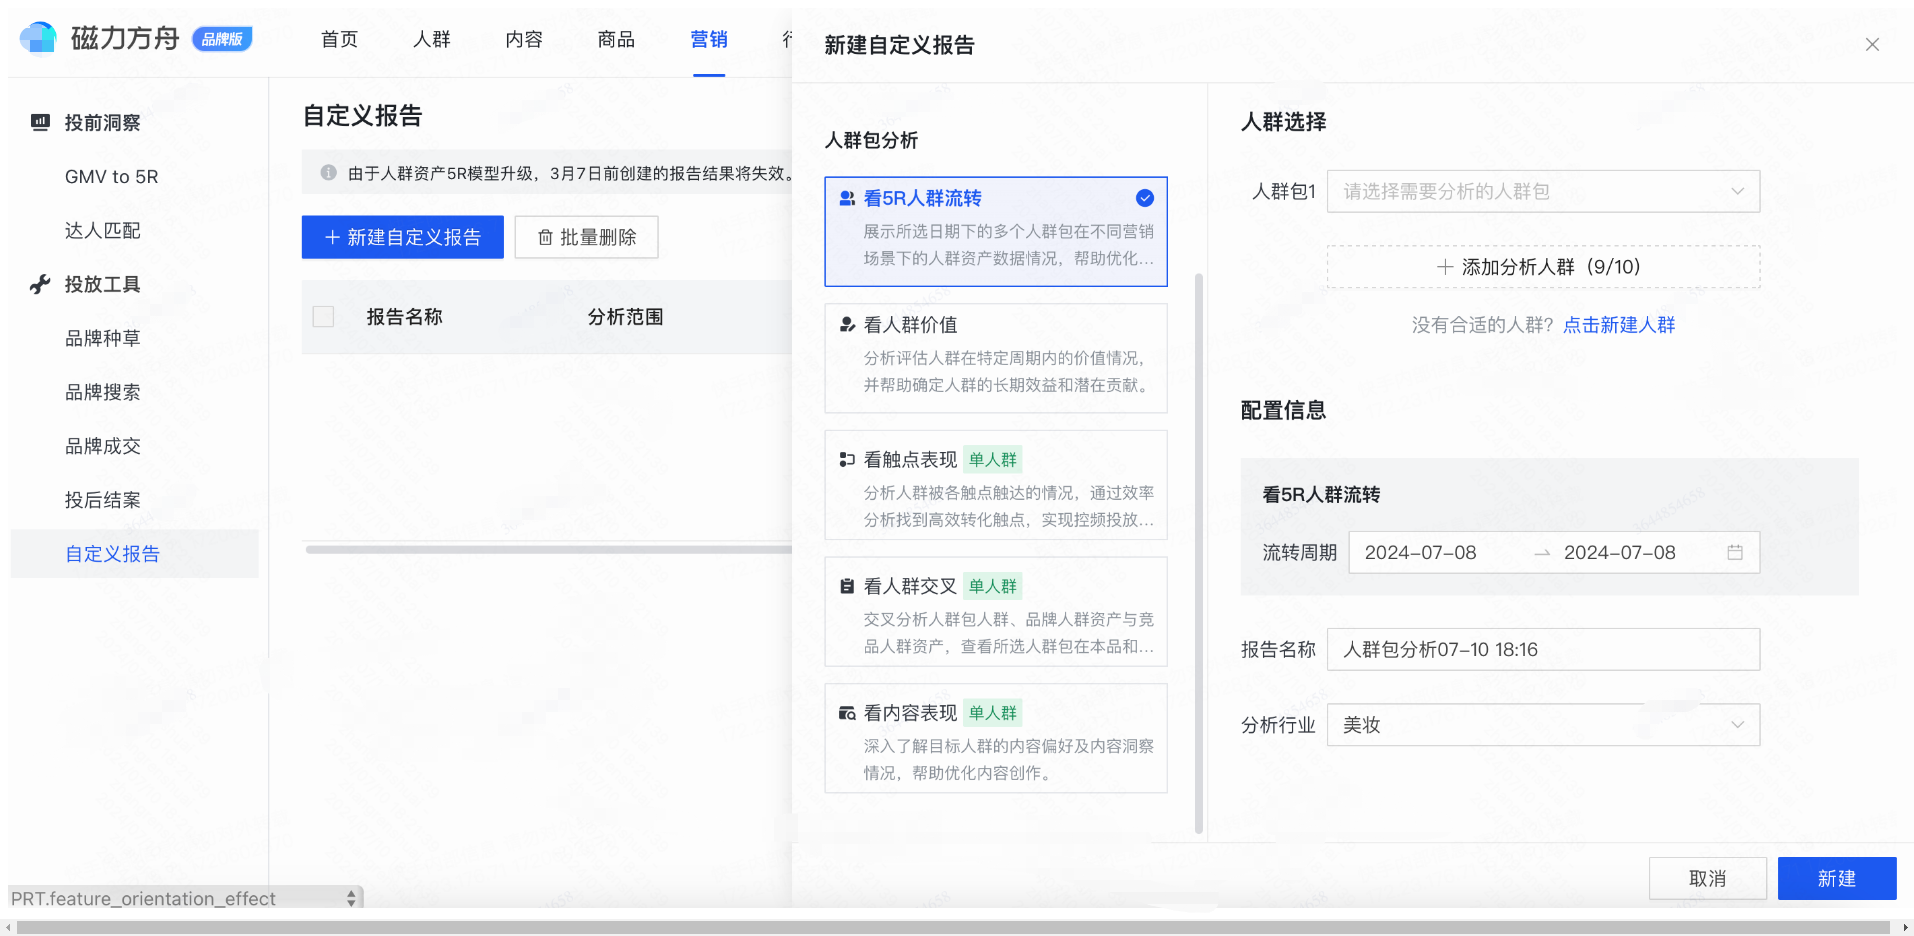Click the 投放工具 wrench icon
The image size is (1914, 936).
click(40, 284)
